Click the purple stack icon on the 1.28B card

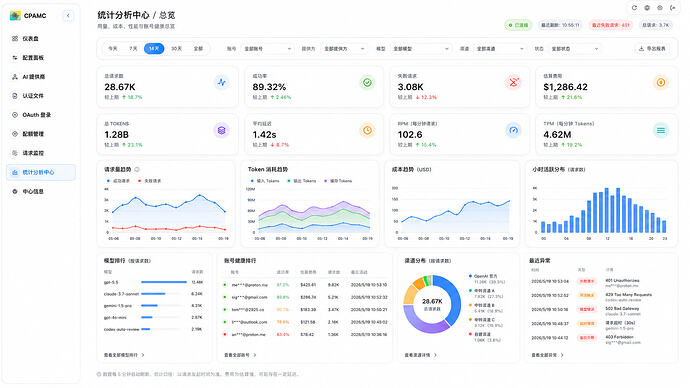221,130
